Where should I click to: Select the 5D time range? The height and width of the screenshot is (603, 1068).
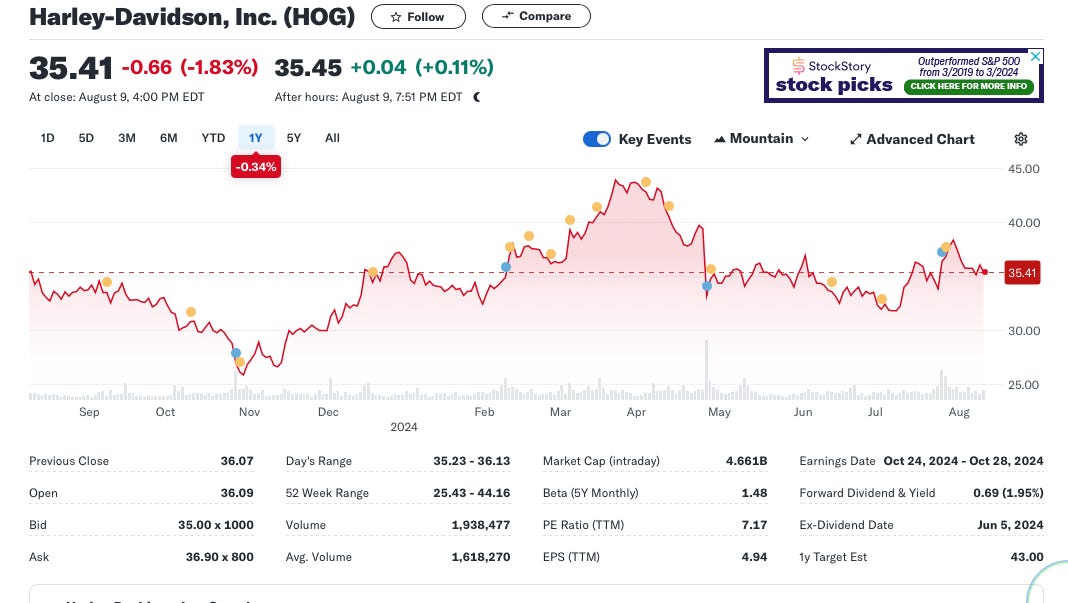[x=86, y=138]
